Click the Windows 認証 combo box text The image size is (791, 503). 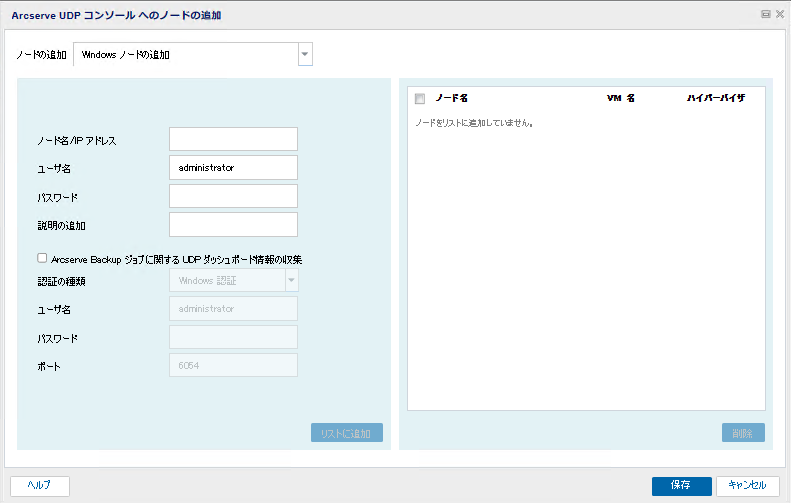(207, 281)
